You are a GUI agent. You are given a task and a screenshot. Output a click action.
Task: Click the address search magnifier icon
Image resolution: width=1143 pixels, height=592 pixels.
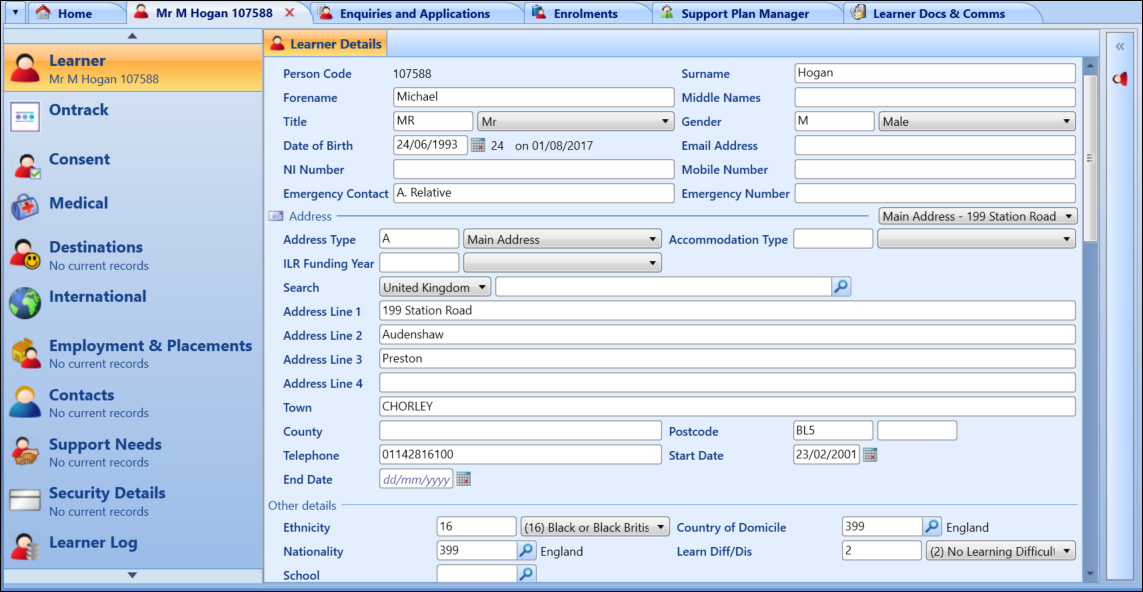point(841,288)
